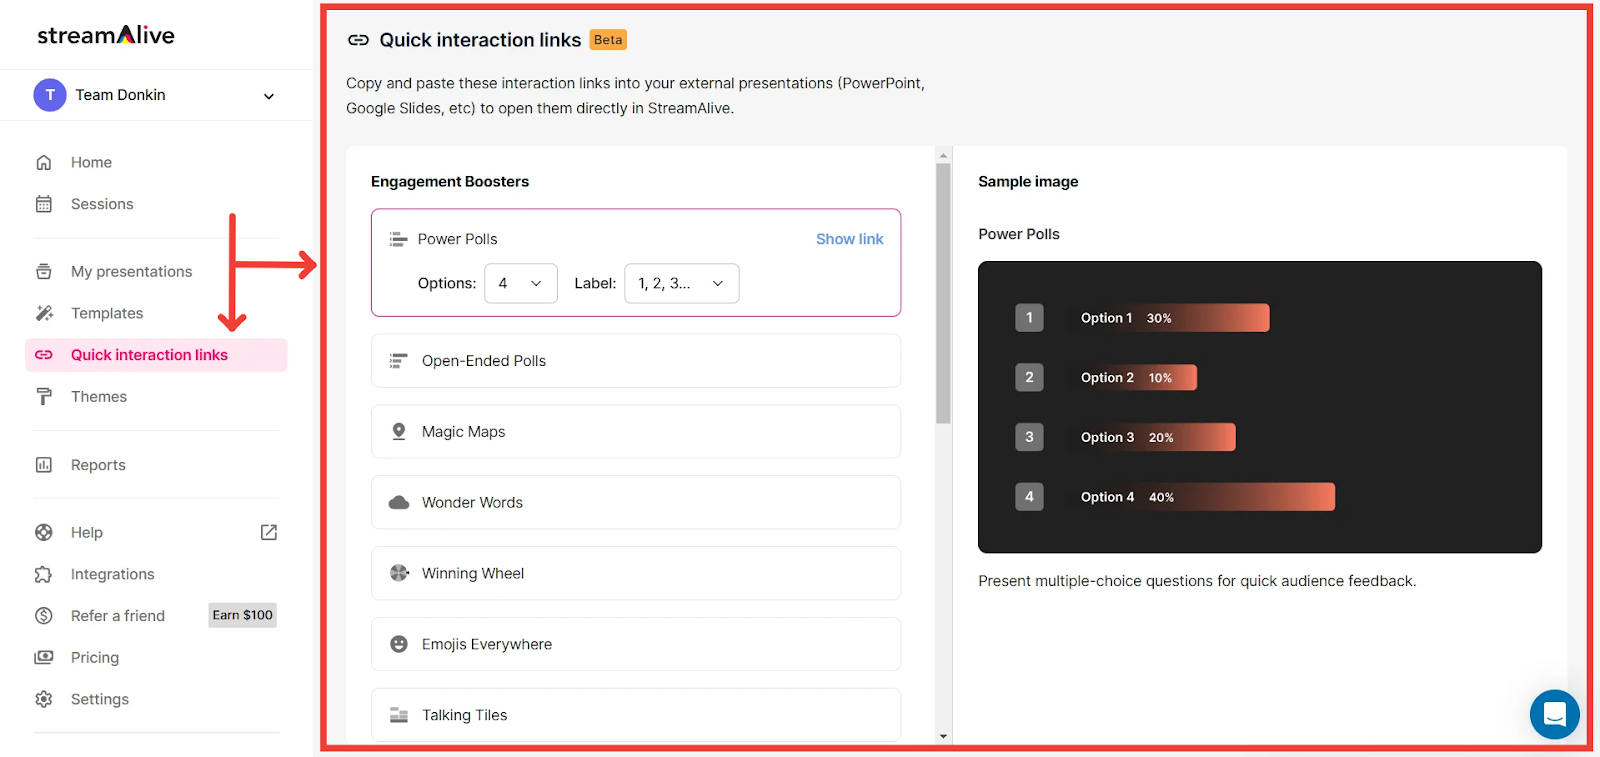Open Help link
Screen dimensions: 1600x757
pos(87,533)
